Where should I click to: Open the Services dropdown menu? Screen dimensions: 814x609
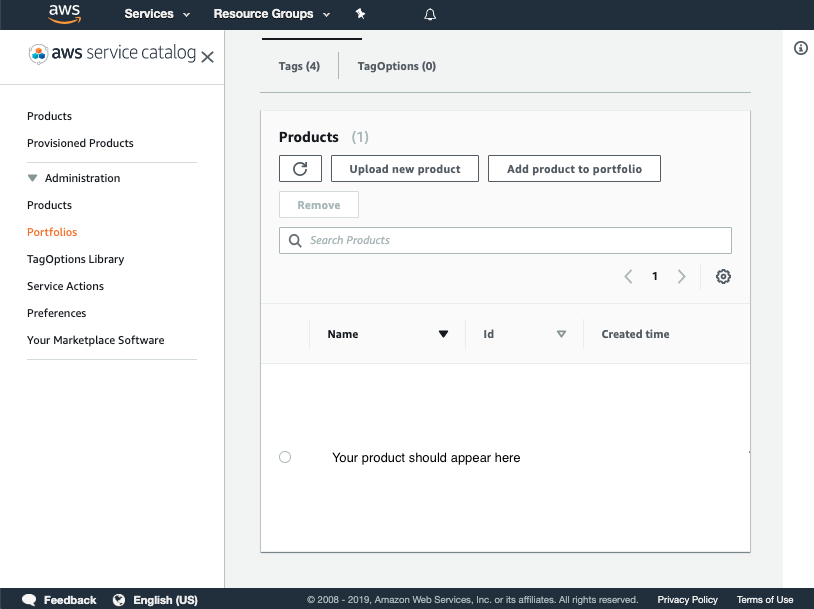pos(157,14)
